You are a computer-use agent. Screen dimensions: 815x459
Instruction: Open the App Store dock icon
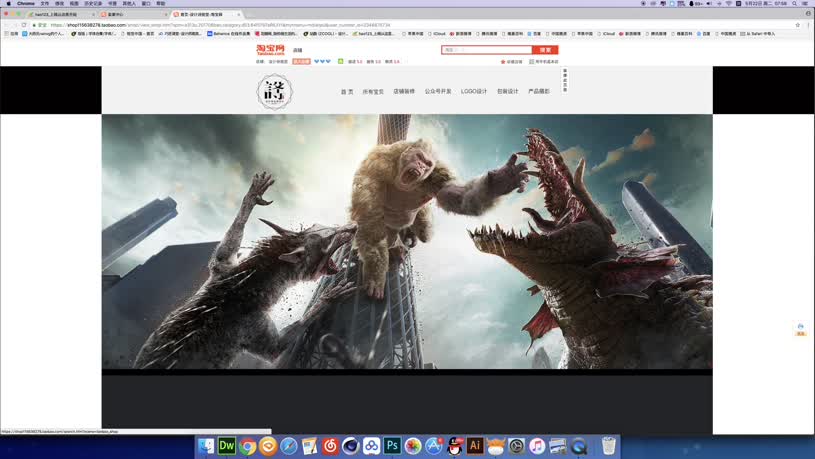(x=433, y=446)
